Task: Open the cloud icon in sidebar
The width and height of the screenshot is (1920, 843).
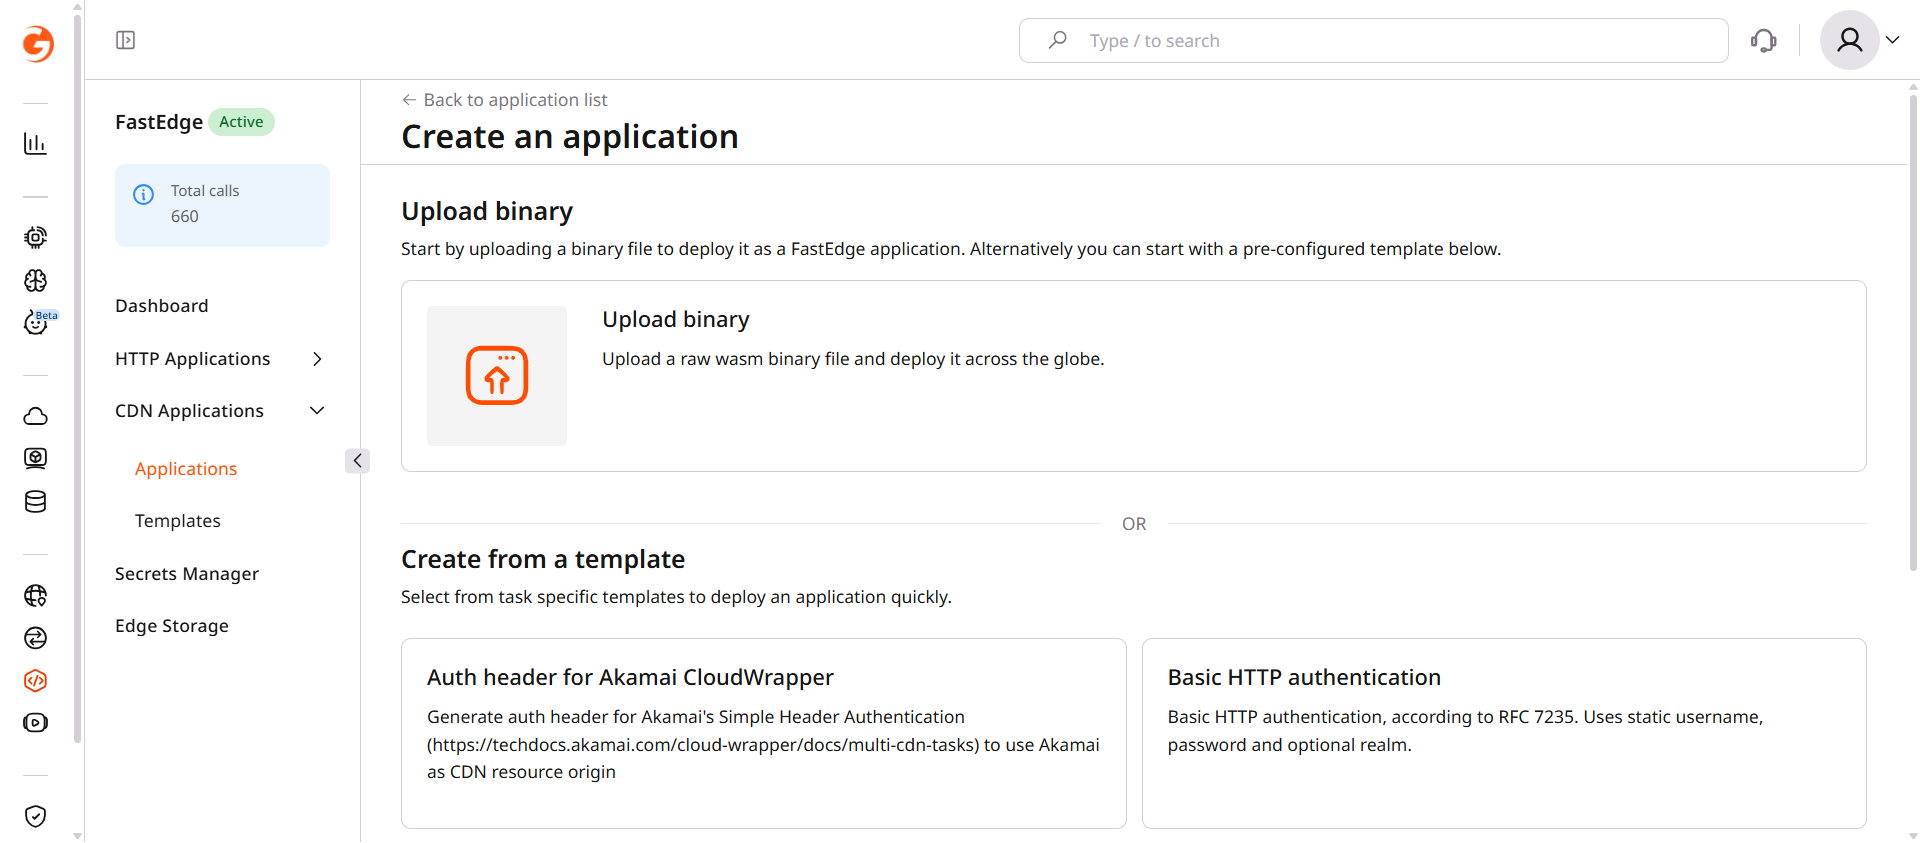Action: (x=35, y=416)
